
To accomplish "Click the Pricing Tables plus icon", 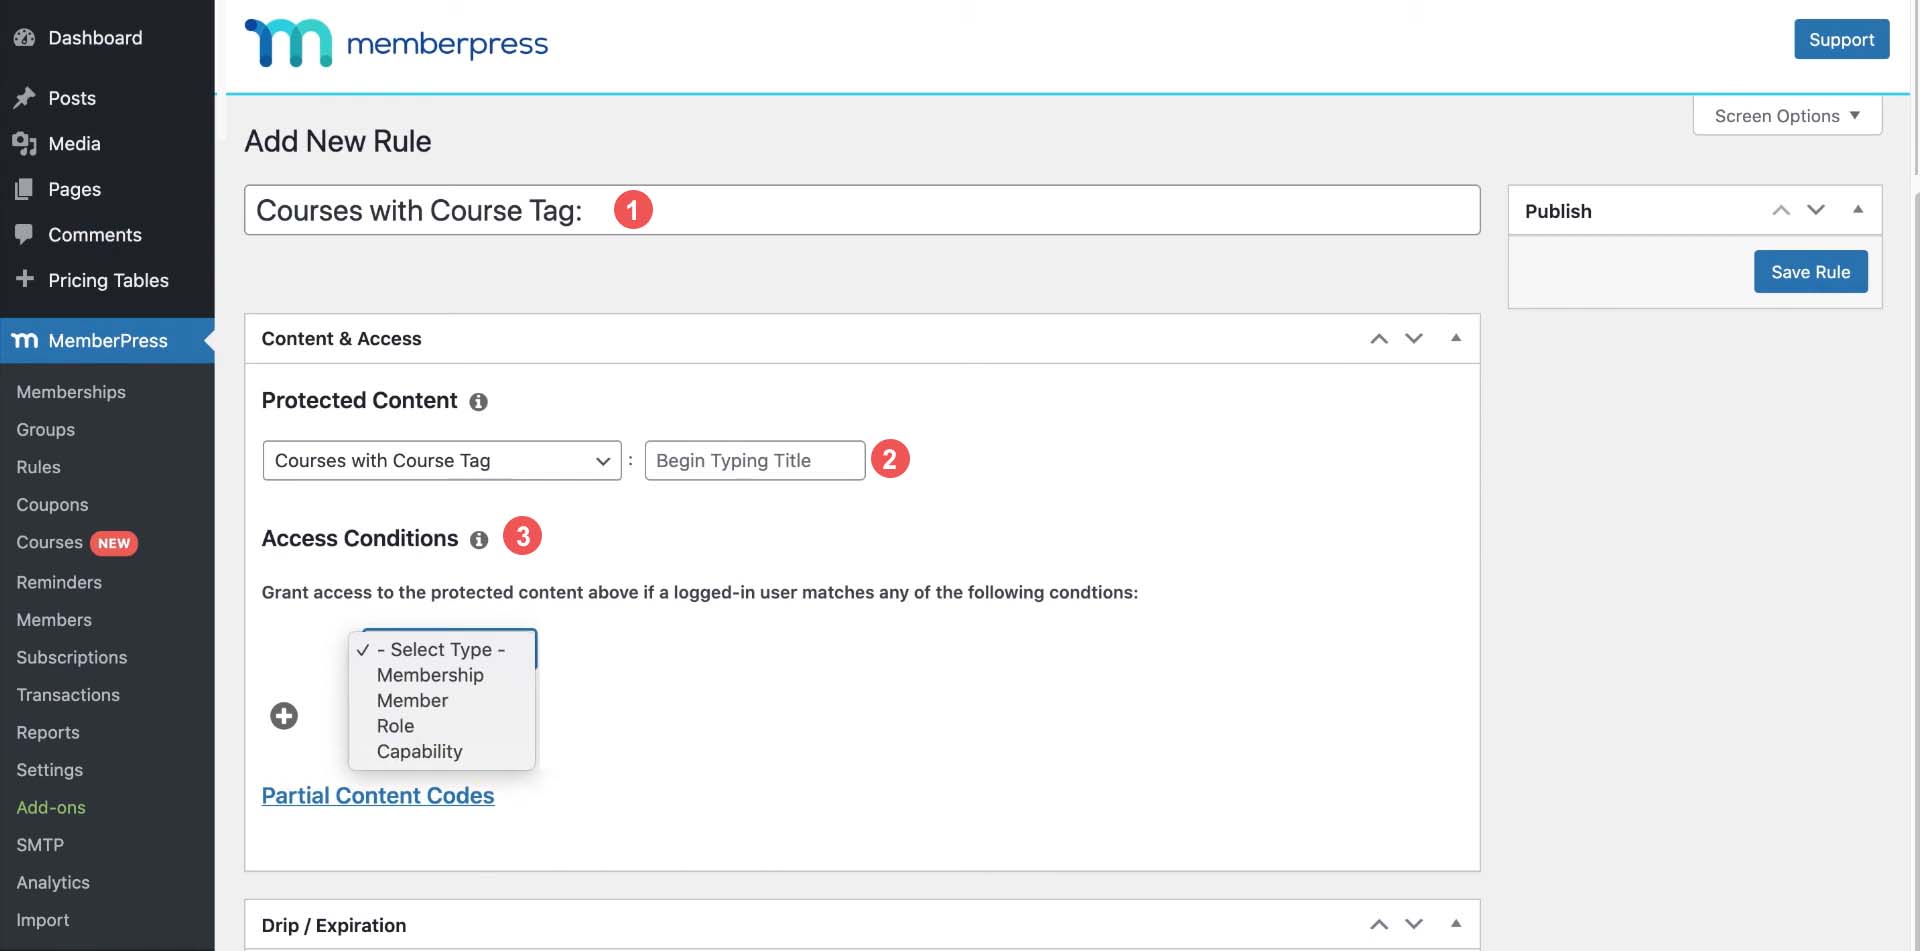I will pos(24,280).
